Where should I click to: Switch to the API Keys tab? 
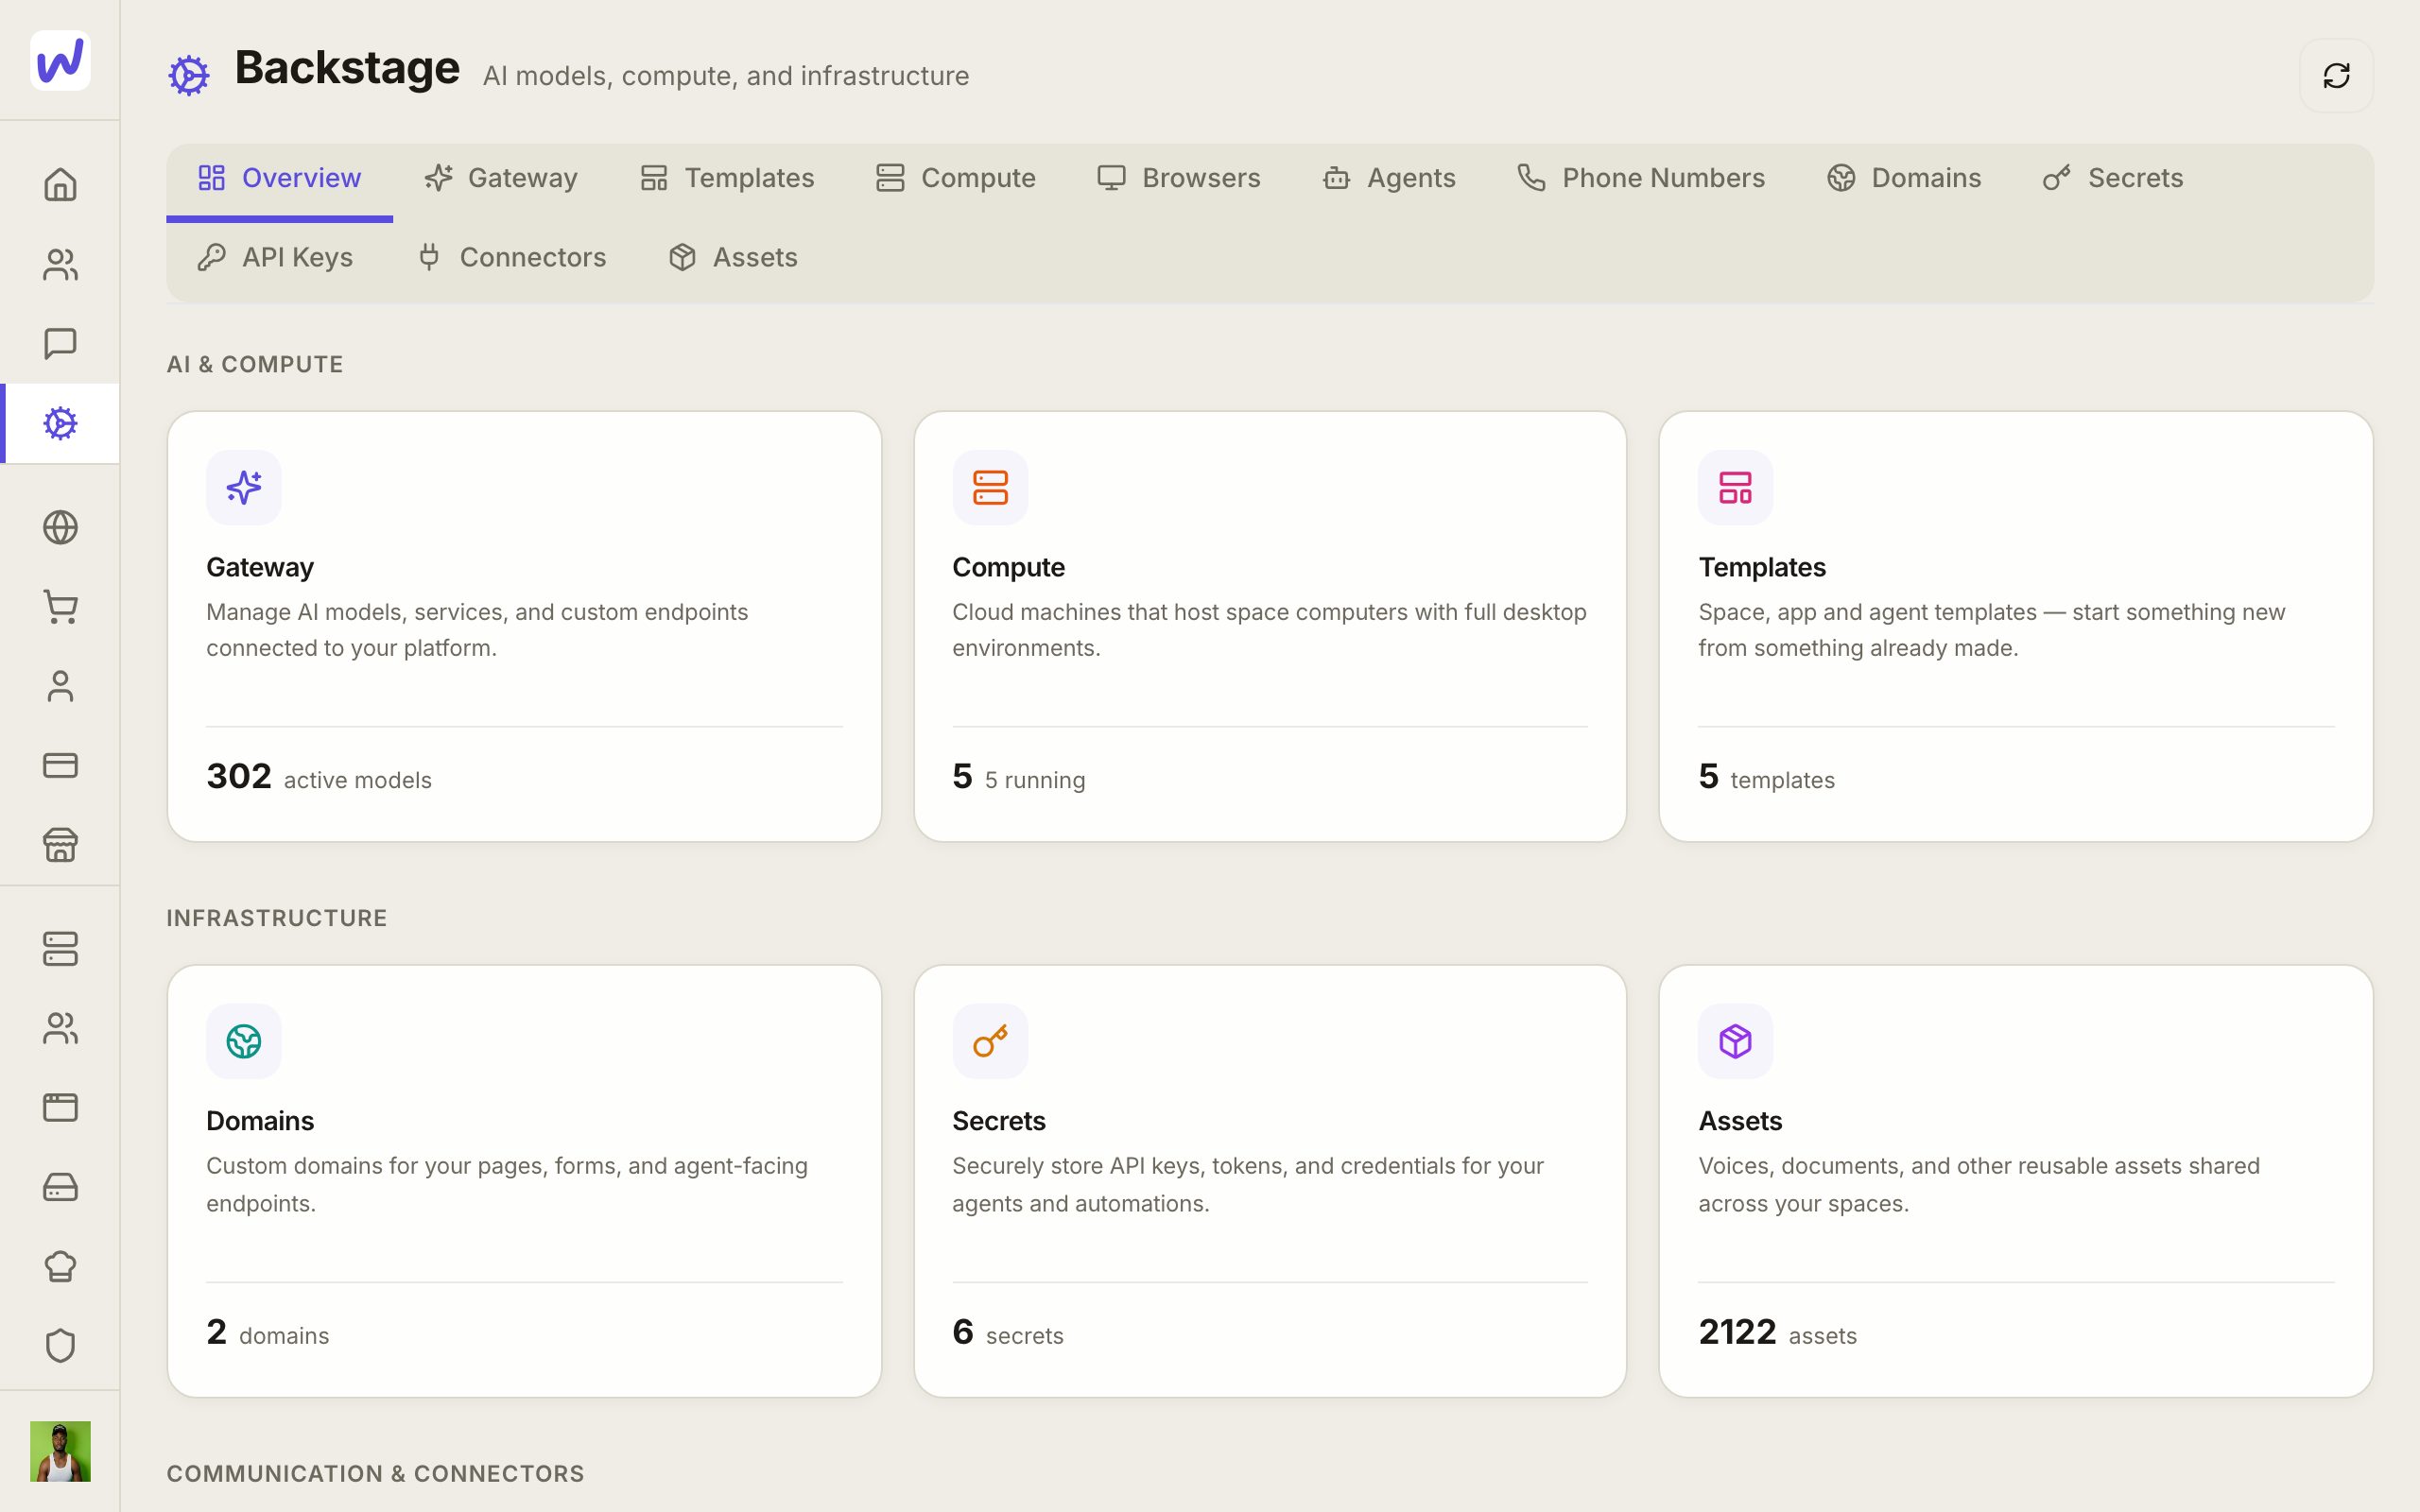(275, 257)
